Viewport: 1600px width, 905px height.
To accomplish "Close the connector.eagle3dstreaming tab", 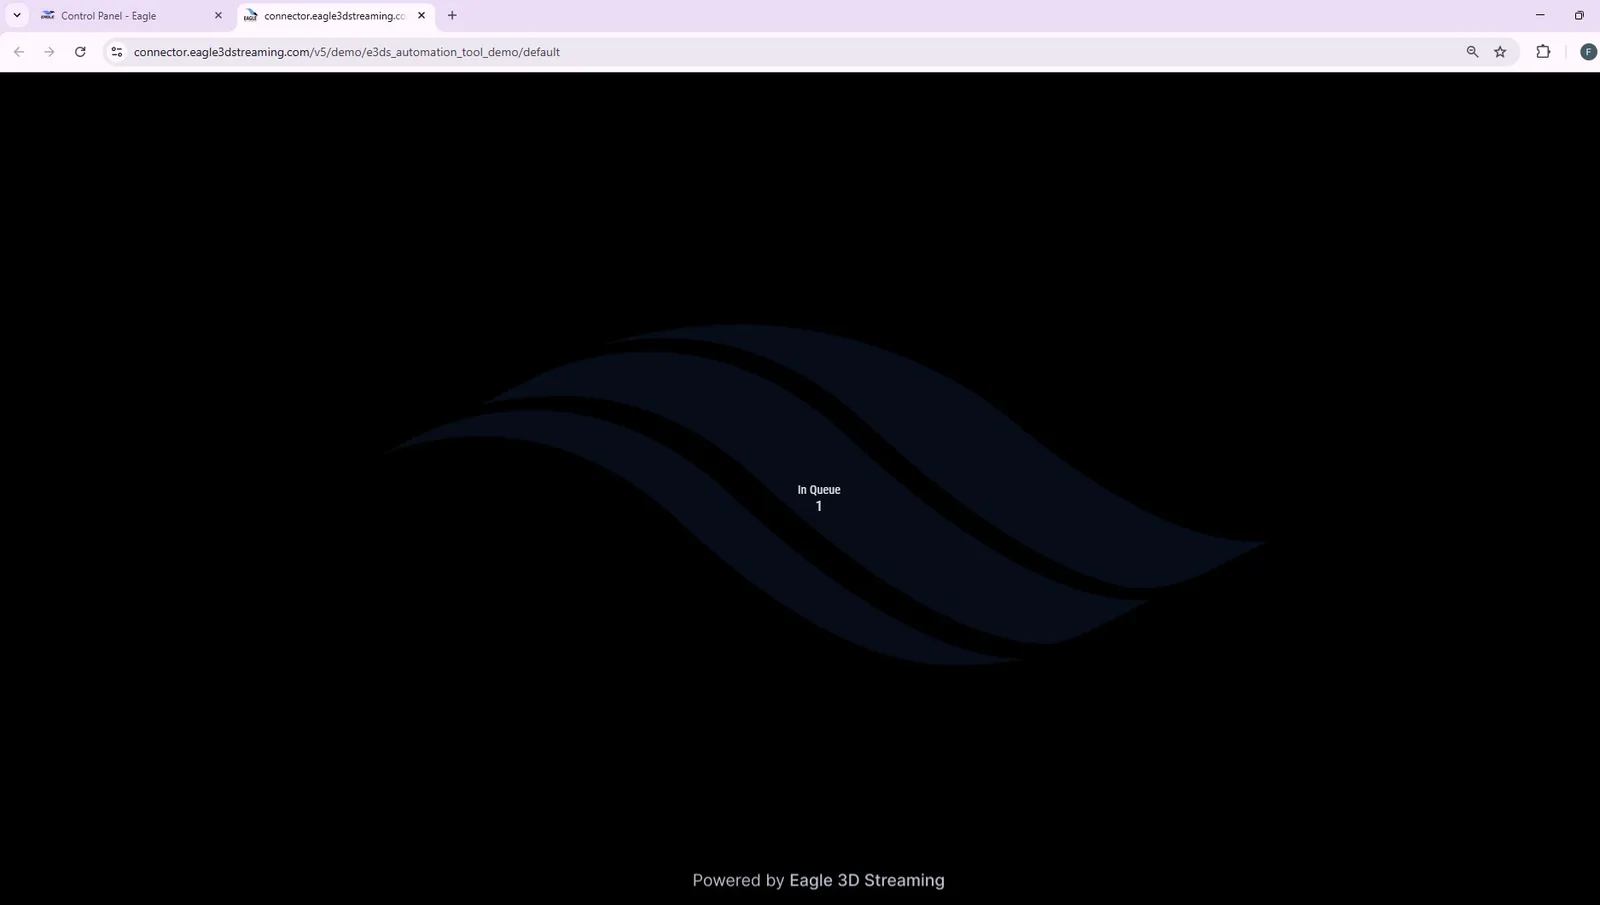I will [421, 16].
